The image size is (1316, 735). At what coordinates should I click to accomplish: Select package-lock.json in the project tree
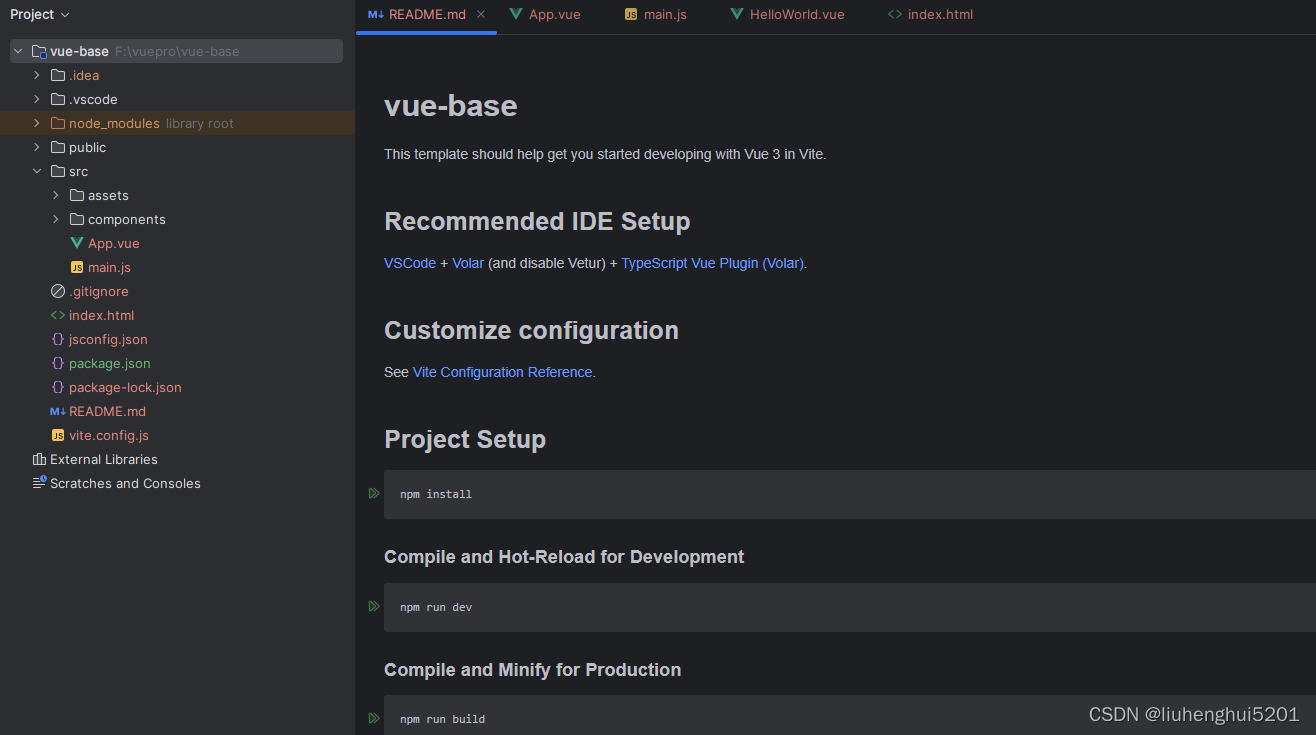(x=125, y=387)
